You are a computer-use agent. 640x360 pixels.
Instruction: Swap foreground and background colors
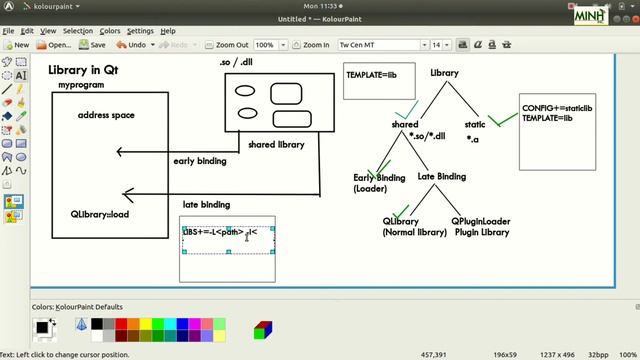click(x=52, y=322)
